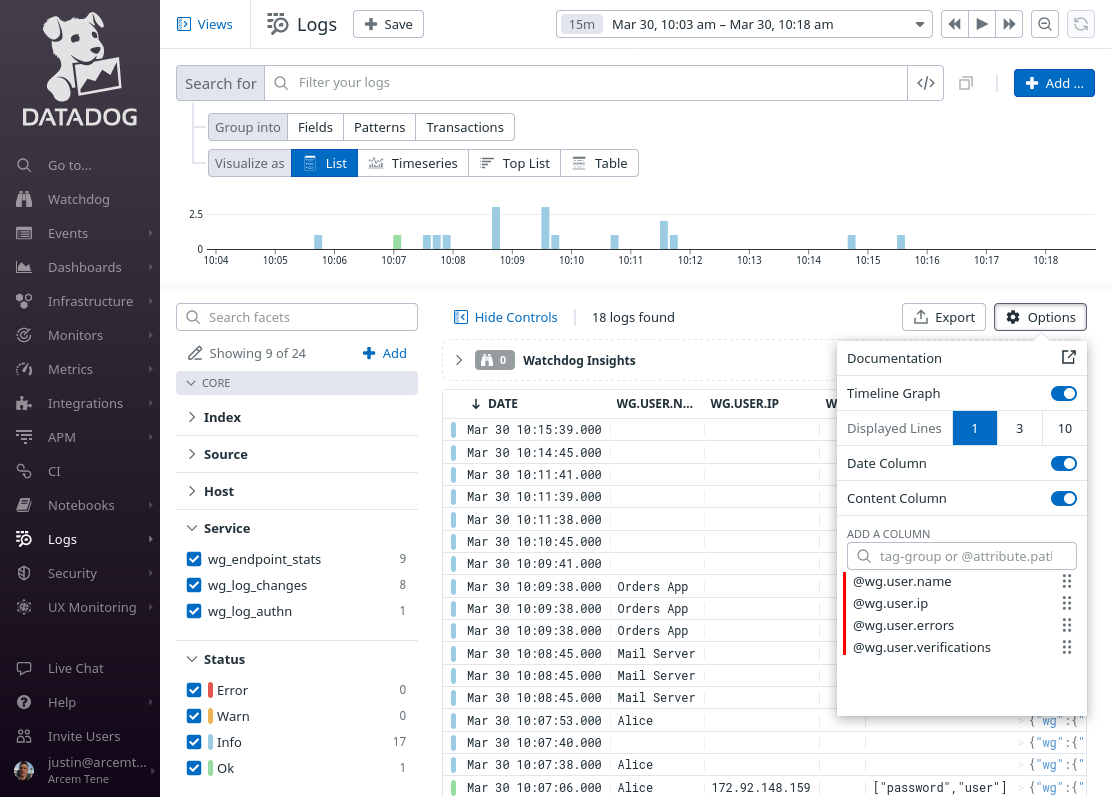Click the rewind time range button
This screenshot has height=797, width=1111.
(x=955, y=24)
